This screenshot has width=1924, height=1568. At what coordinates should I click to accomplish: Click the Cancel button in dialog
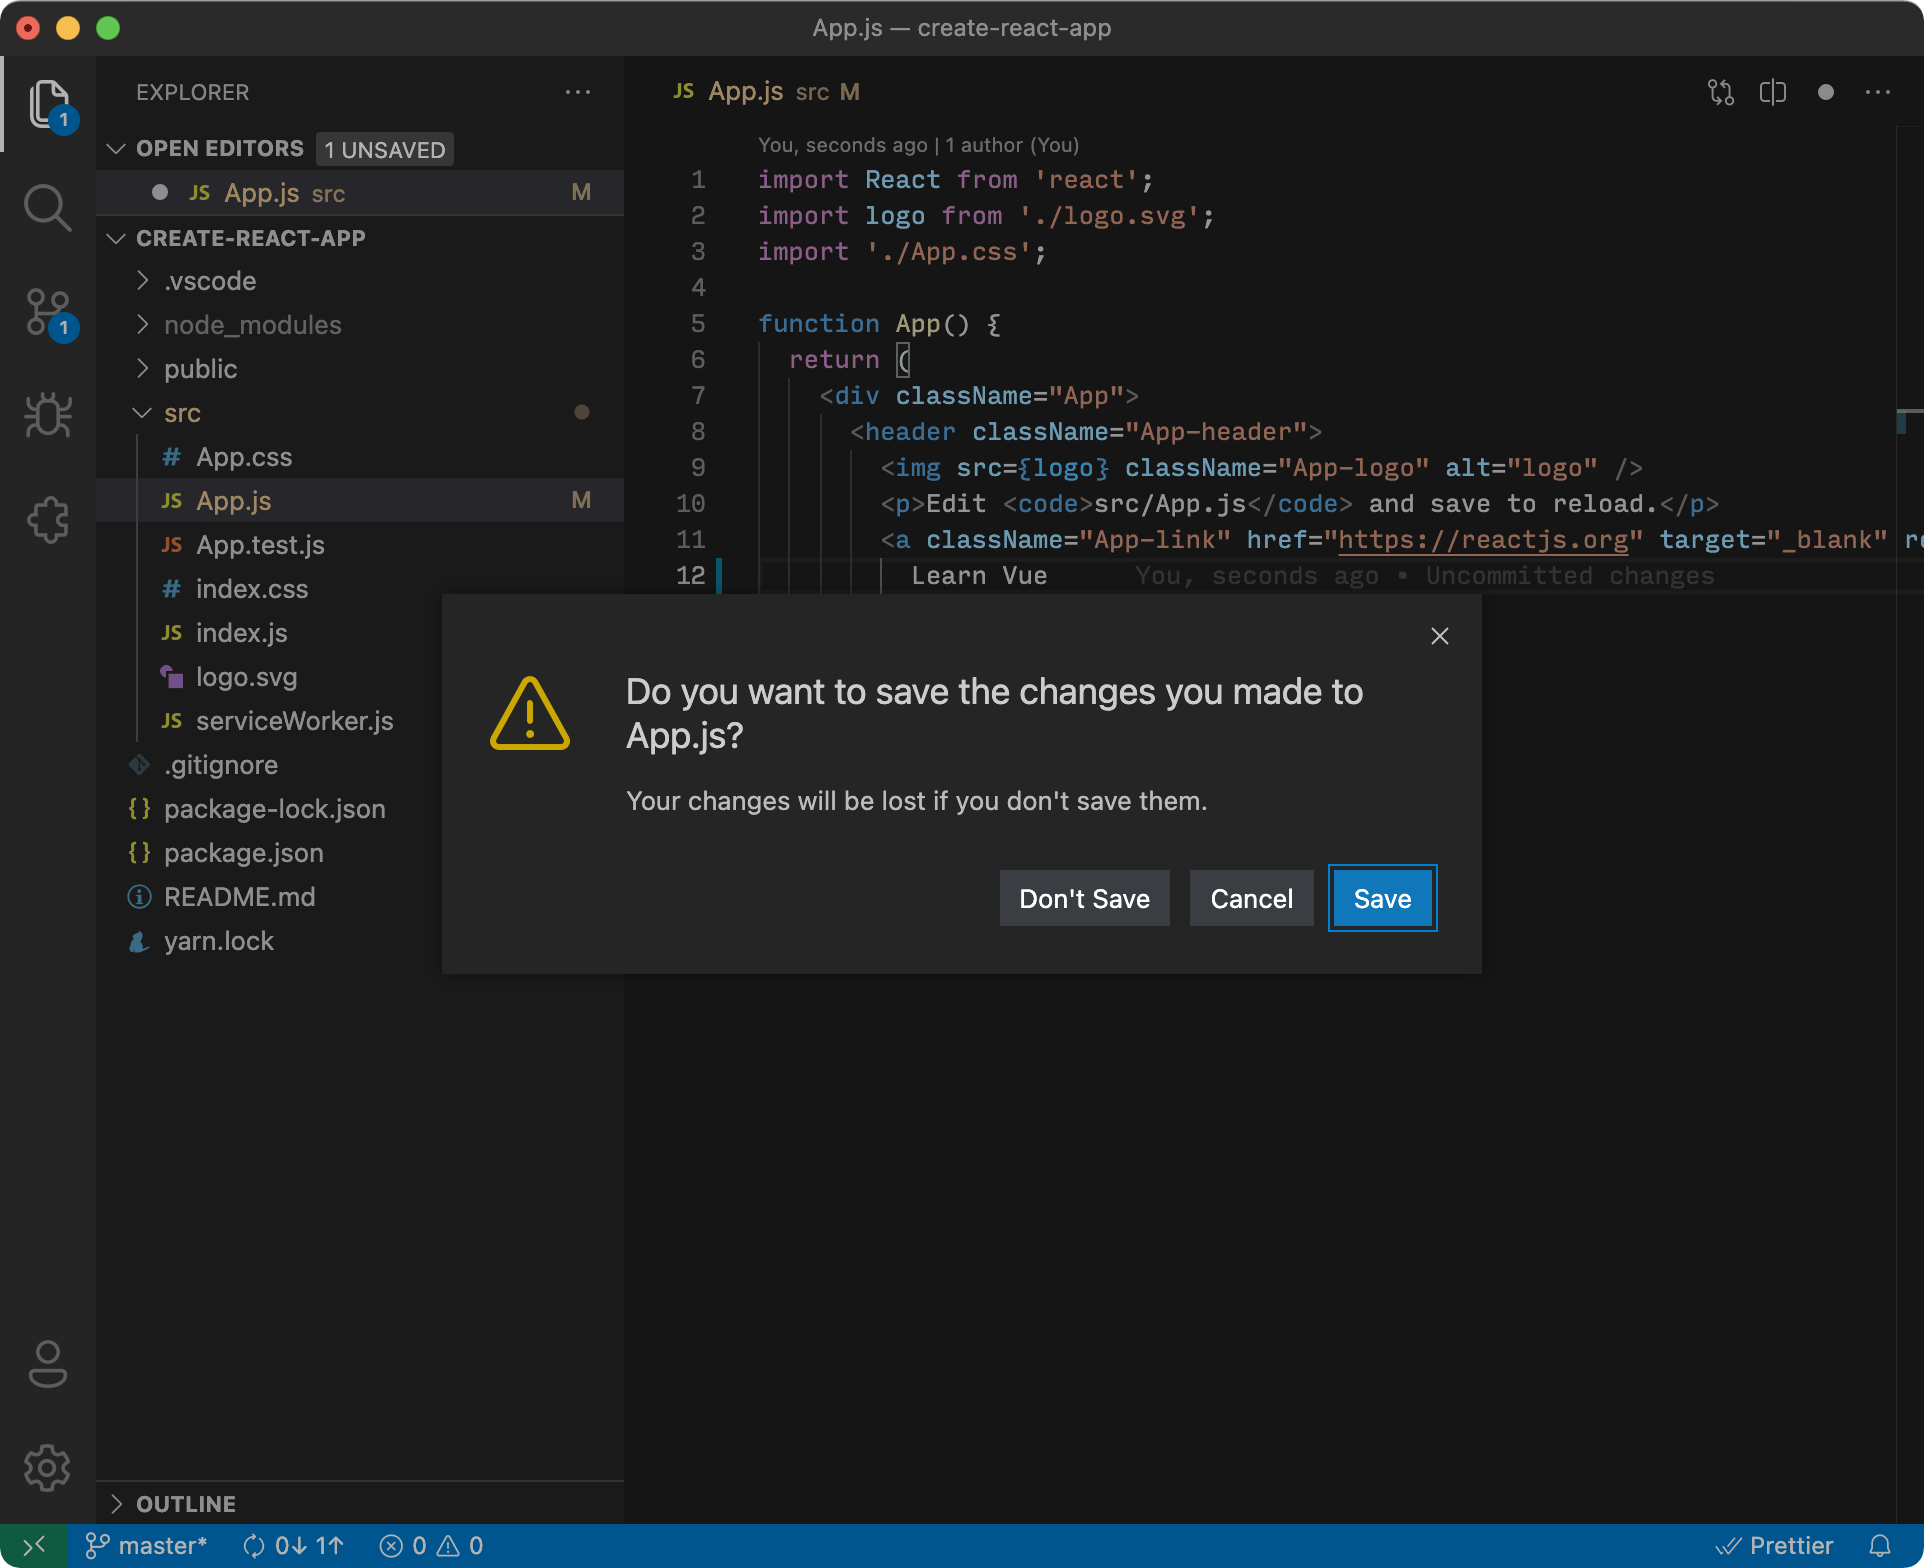click(x=1253, y=897)
